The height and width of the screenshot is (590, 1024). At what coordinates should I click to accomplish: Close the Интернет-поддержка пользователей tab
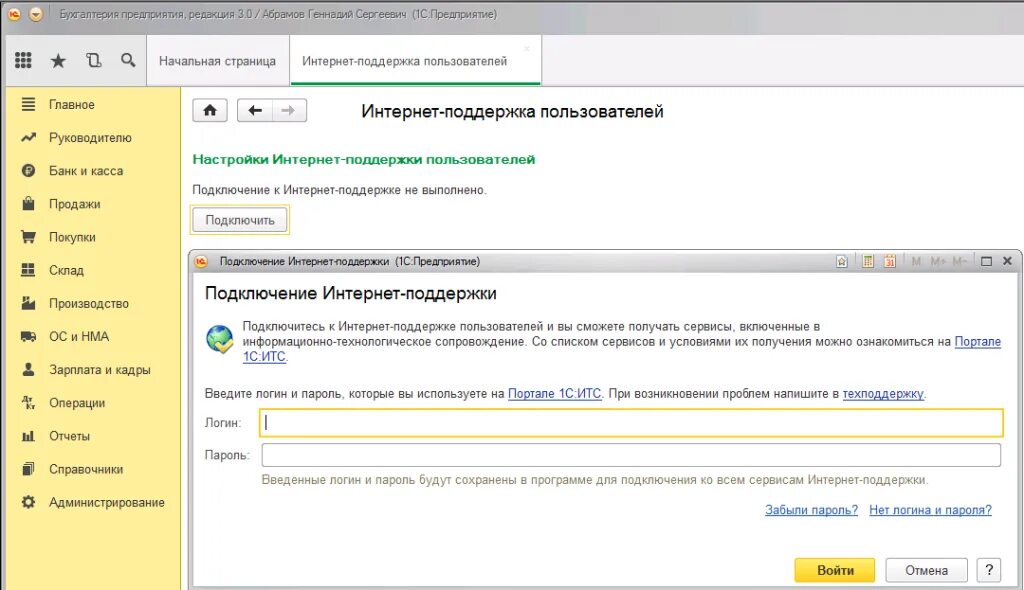(x=527, y=48)
